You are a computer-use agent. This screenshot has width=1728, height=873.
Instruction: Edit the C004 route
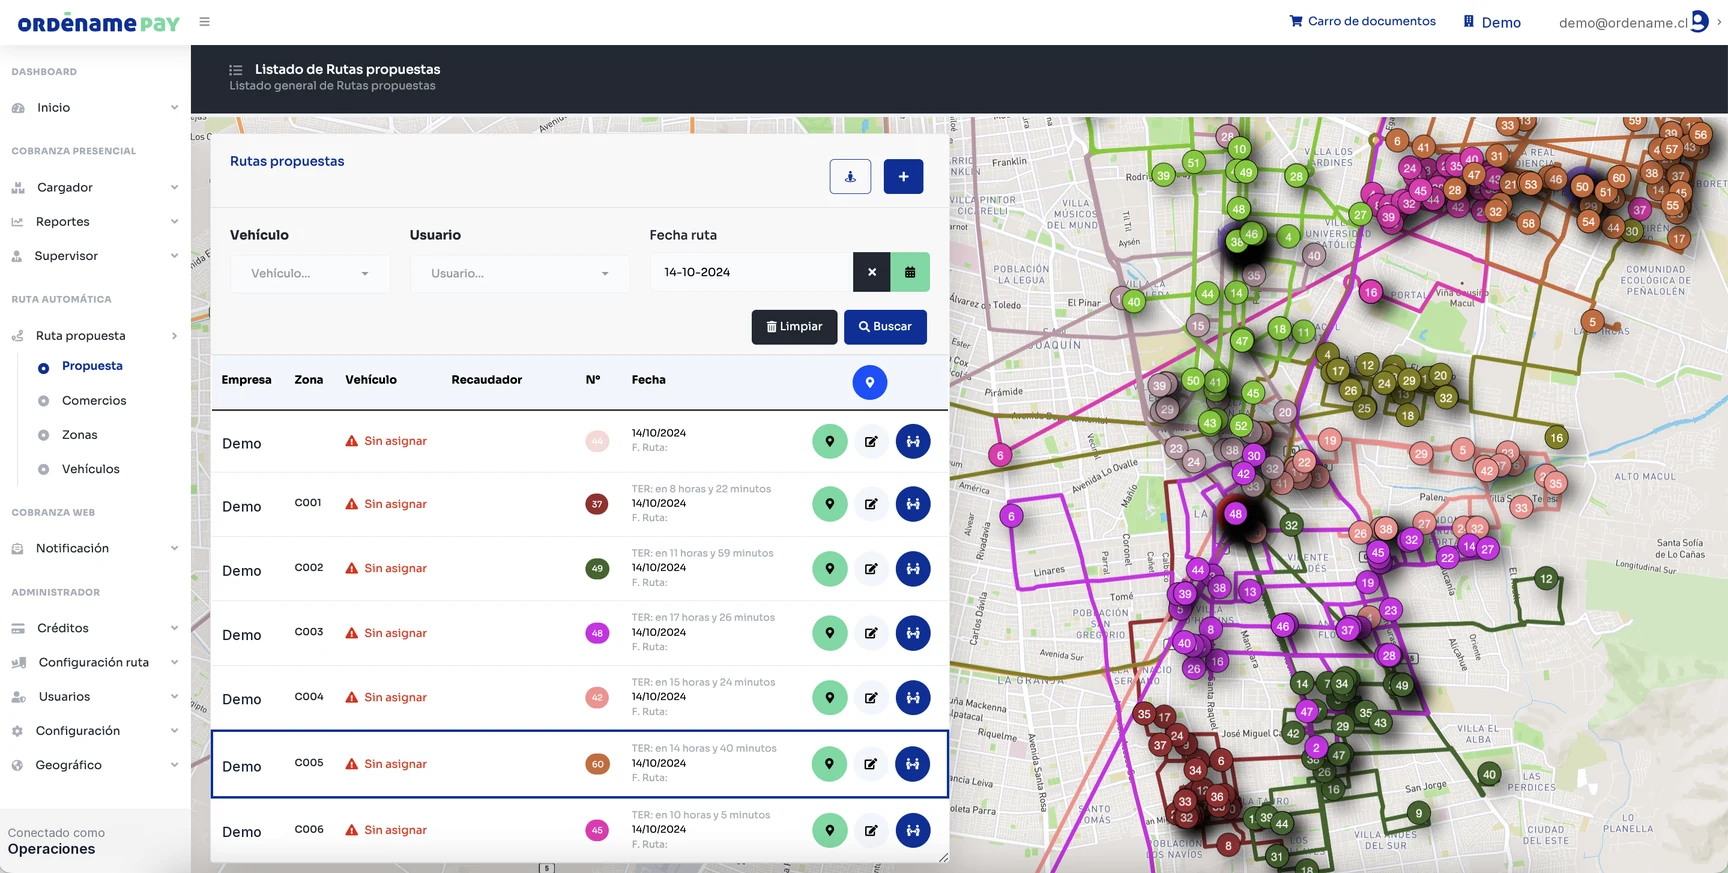pos(871,698)
